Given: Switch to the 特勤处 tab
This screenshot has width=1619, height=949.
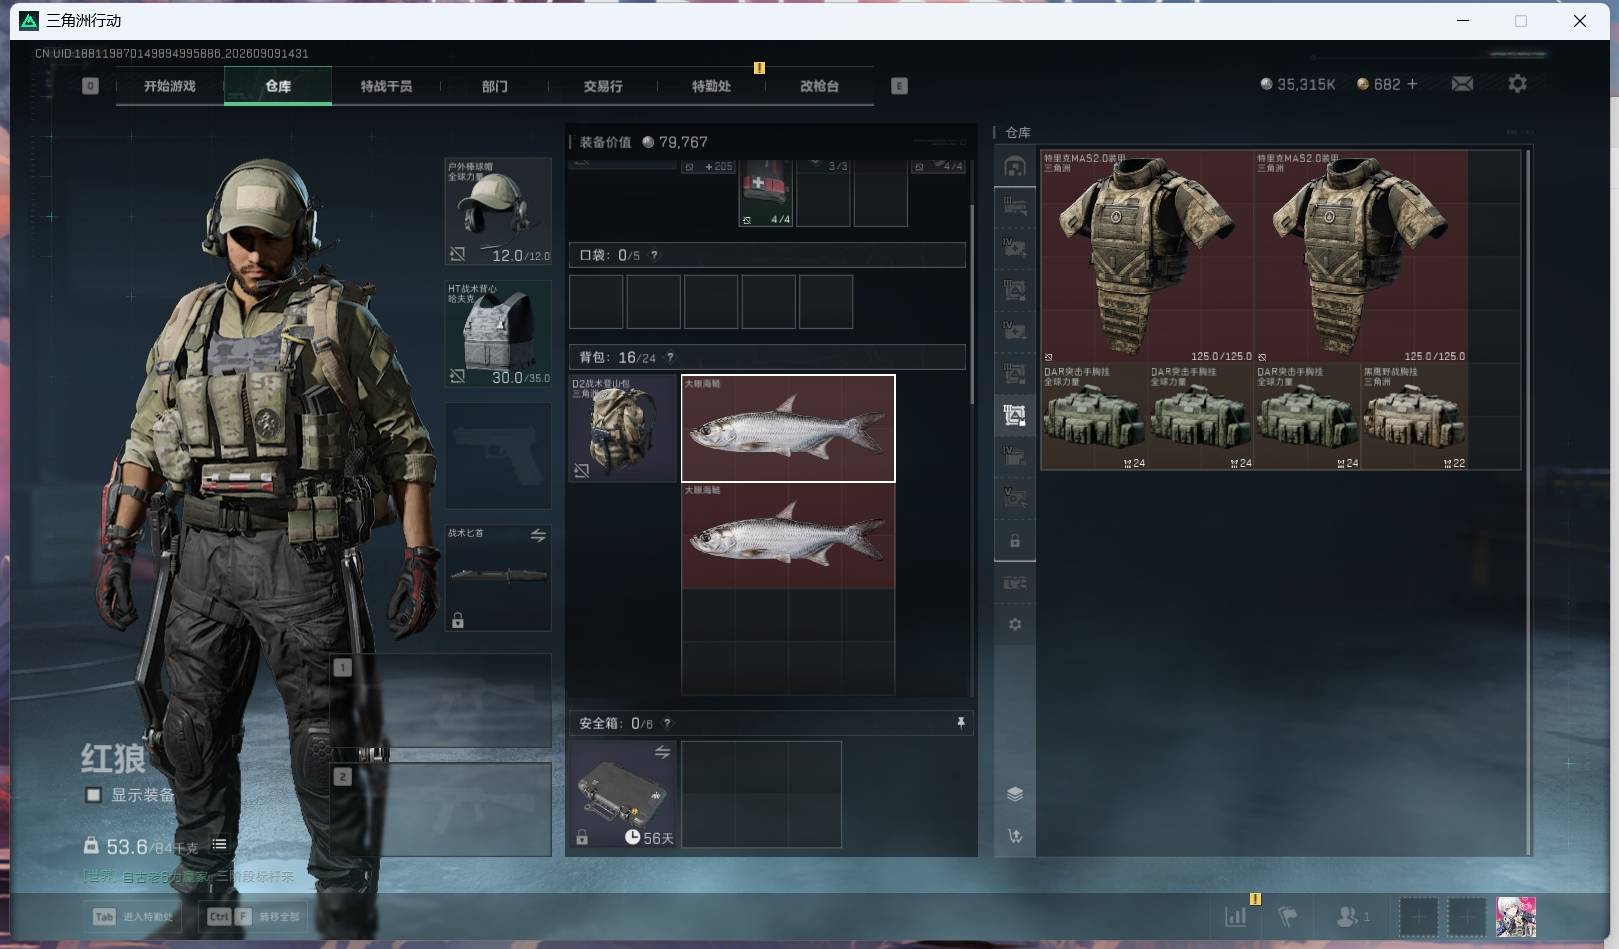Looking at the screenshot, I should [711, 86].
